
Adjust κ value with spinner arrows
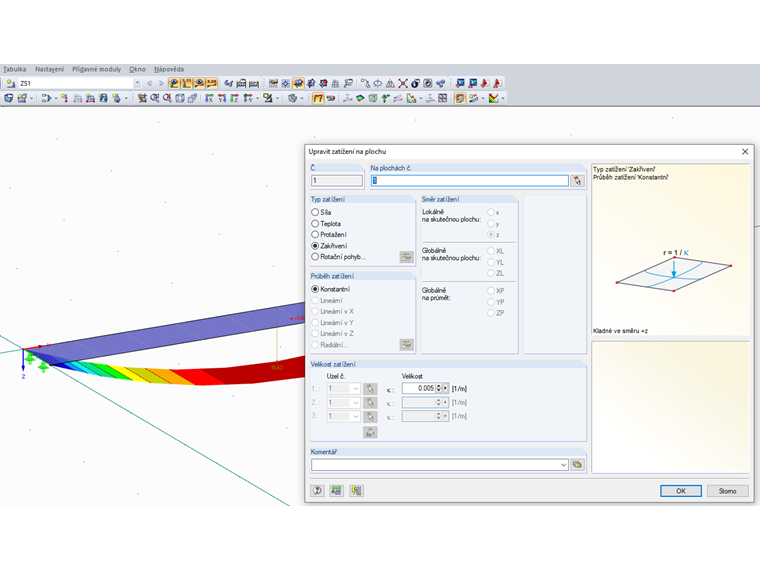pyautogui.click(x=439, y=388)
